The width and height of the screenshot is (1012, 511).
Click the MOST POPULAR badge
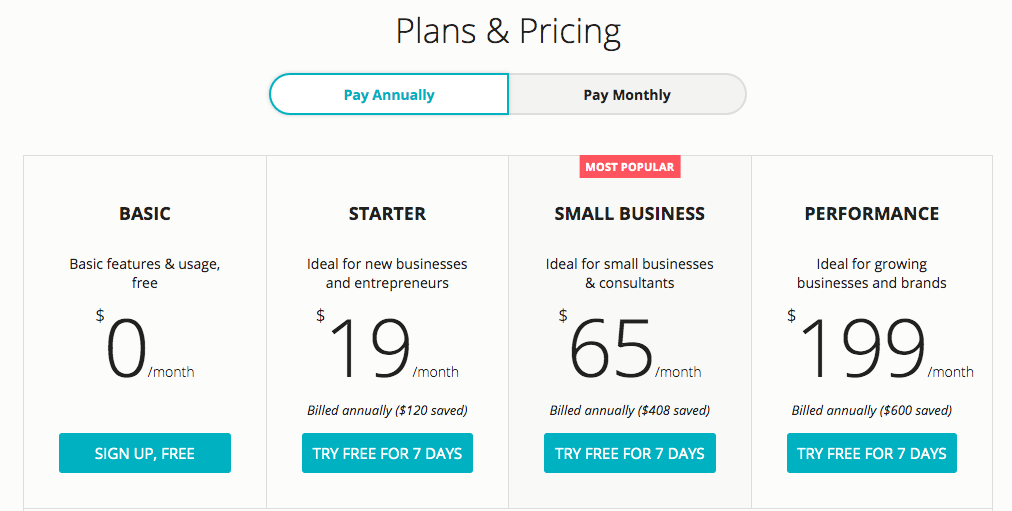[x=630, y=167]
